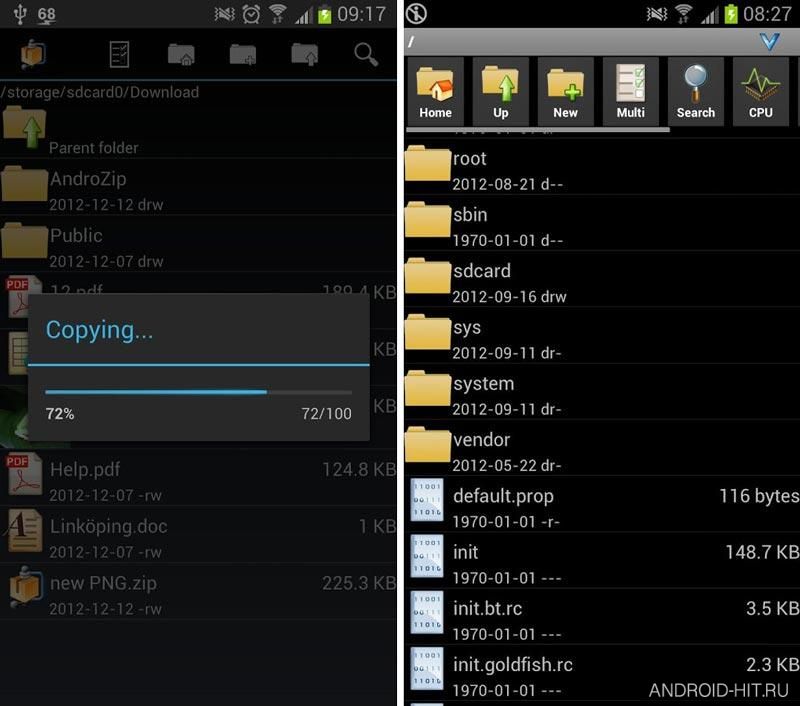Tap the dimmed home folder toolbar icon
The height and width of the screenshot is (706, 800).
pyautogui.click(x=181, y=54)
